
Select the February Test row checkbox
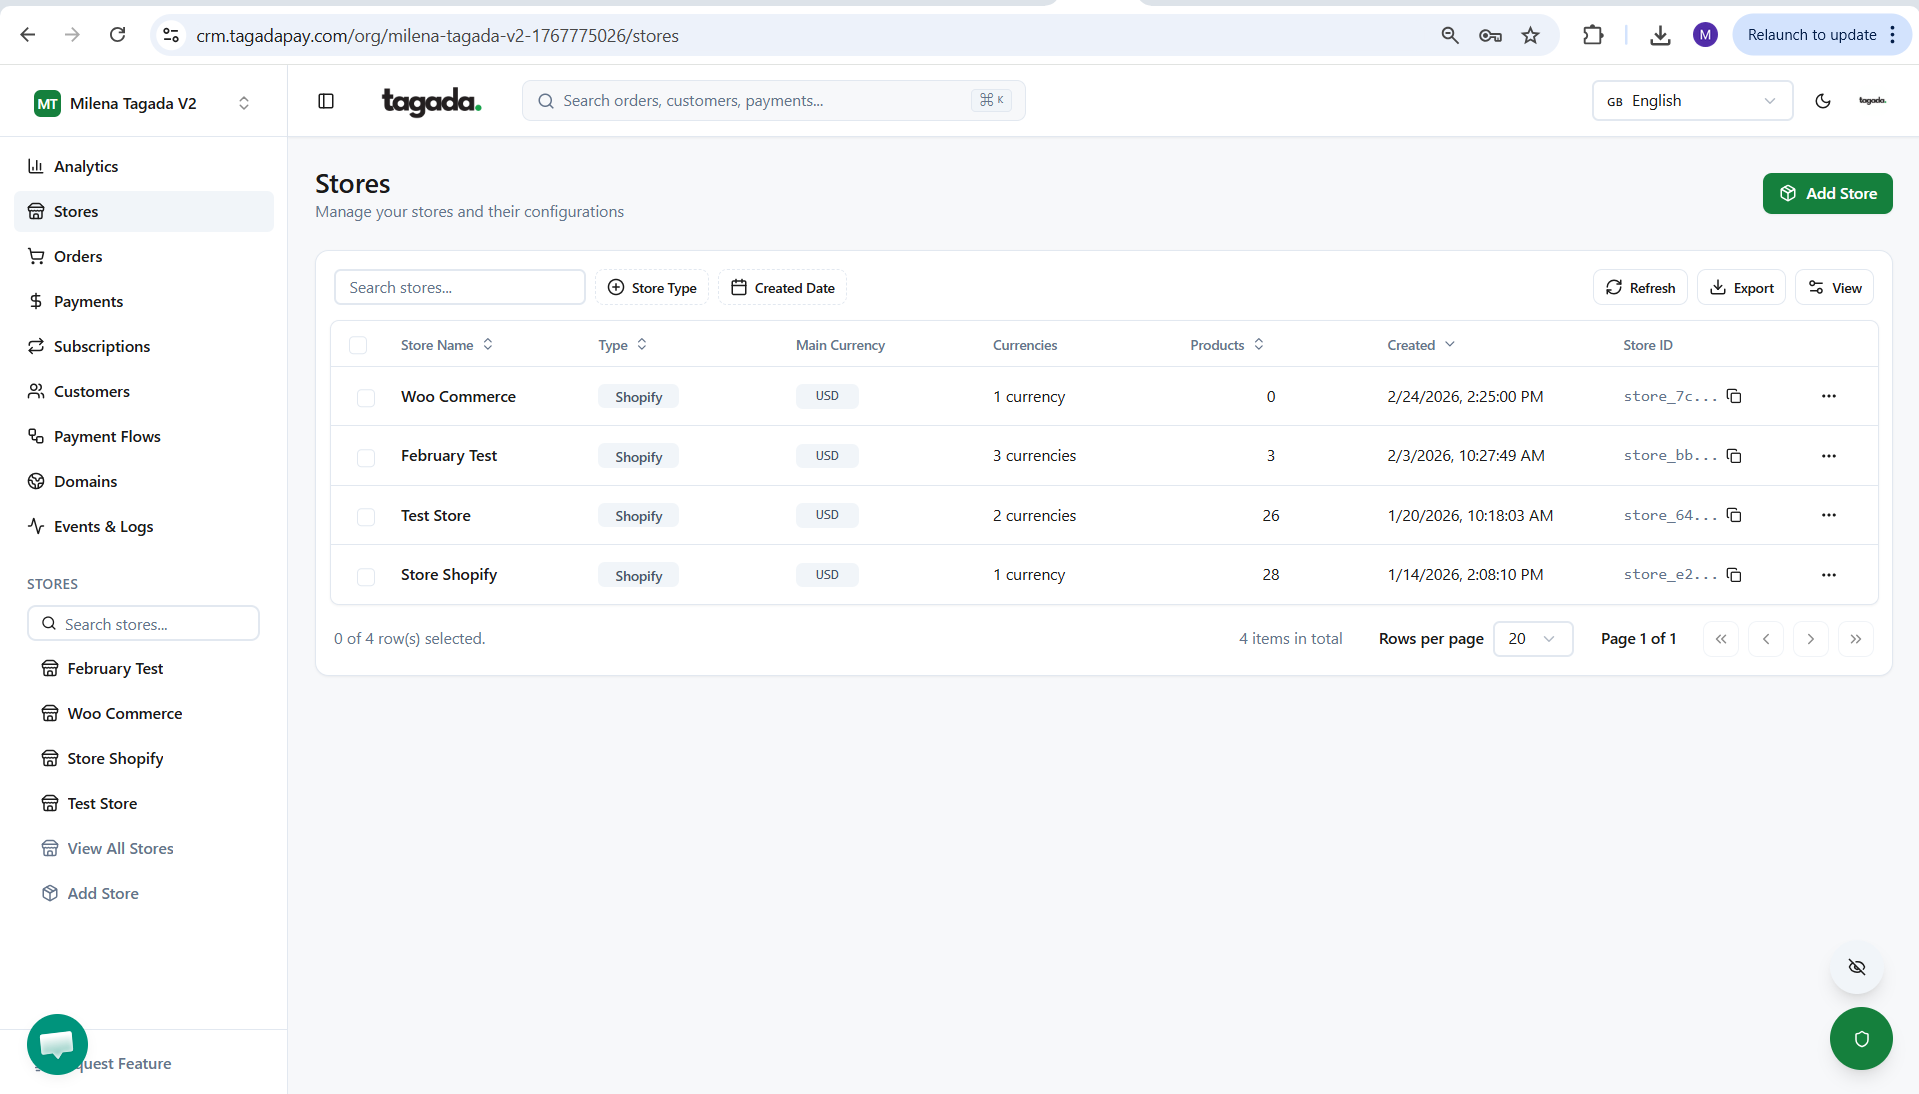pos(366,457)
